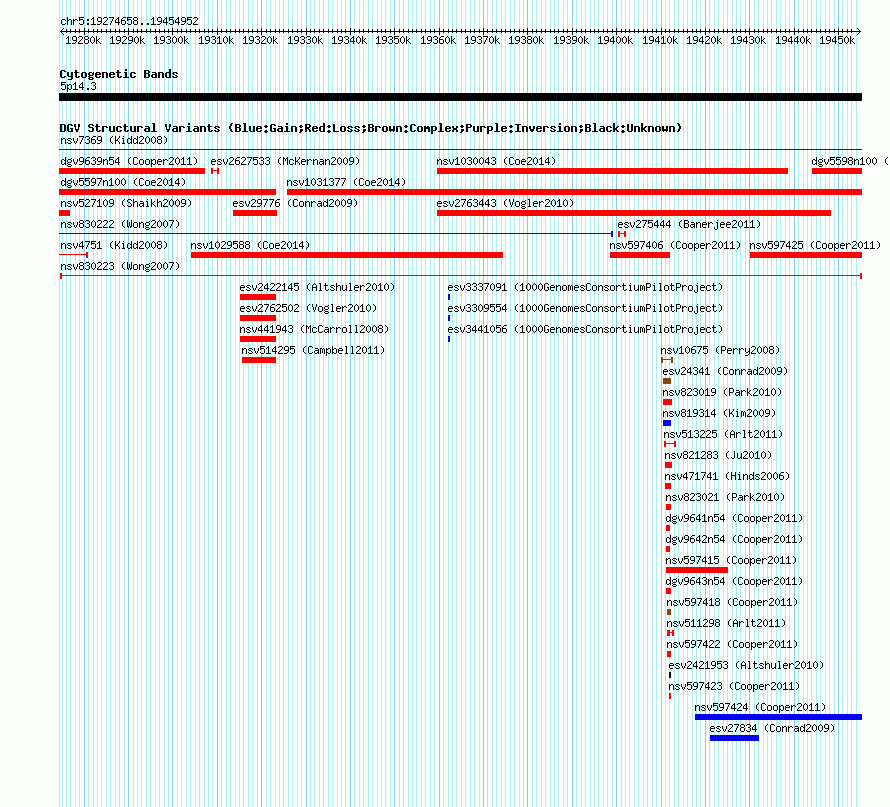Screen dimensions: 890x807
Task: Open the nsv10675 (Perry2008) label
Action: point(720,350)
